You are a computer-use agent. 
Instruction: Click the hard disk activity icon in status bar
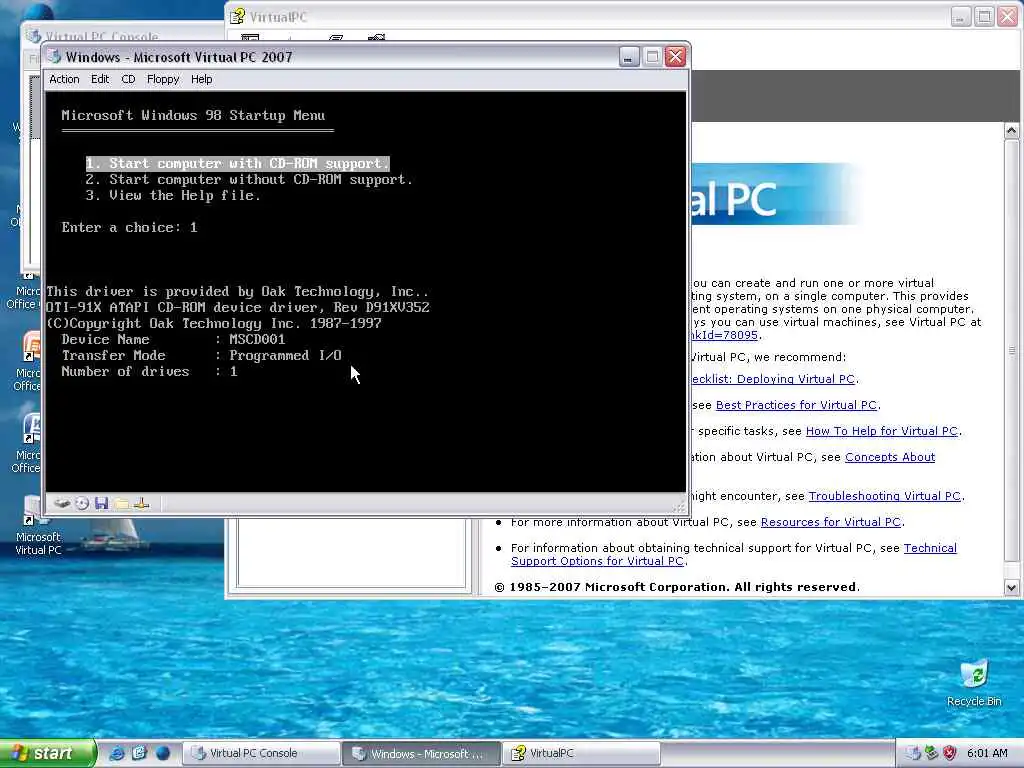pyautogui.click(x=62, y=504)
